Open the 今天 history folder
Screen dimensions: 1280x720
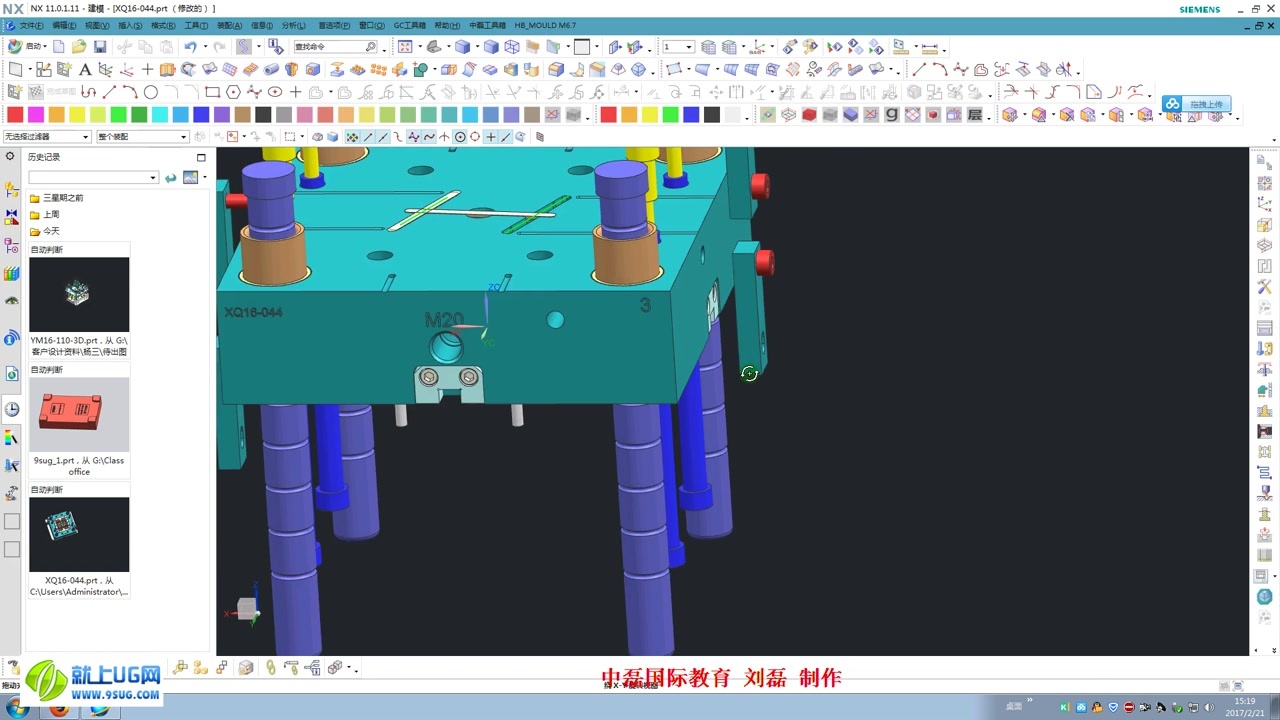[x=45, y=231]
